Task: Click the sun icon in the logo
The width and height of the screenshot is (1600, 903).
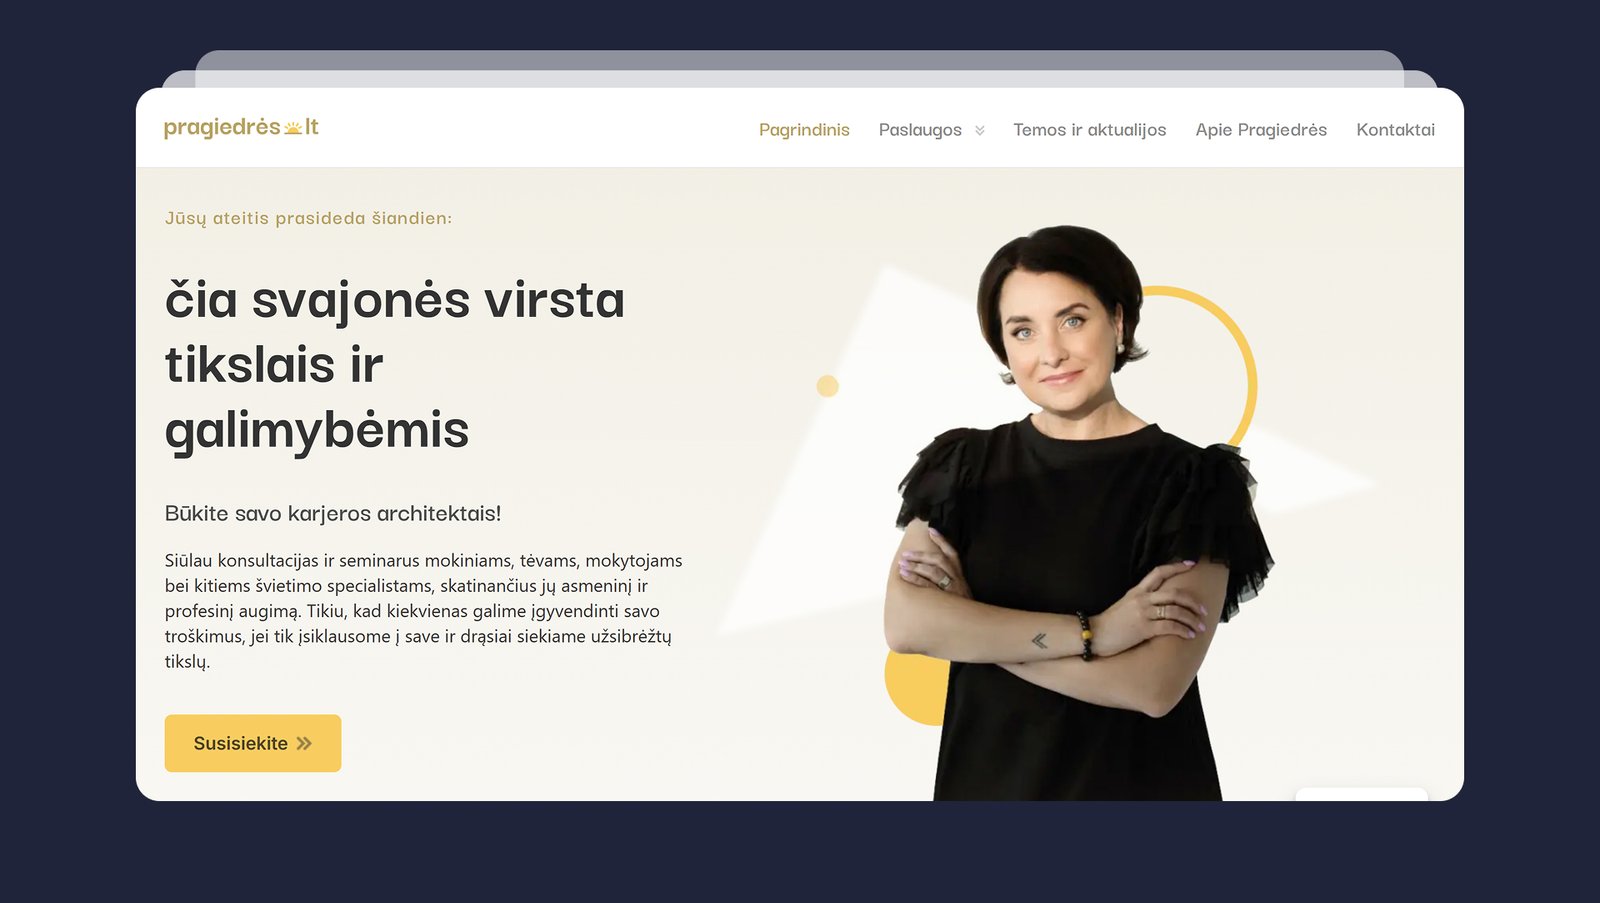Action: pyautogui.click(x=293, y=128)
